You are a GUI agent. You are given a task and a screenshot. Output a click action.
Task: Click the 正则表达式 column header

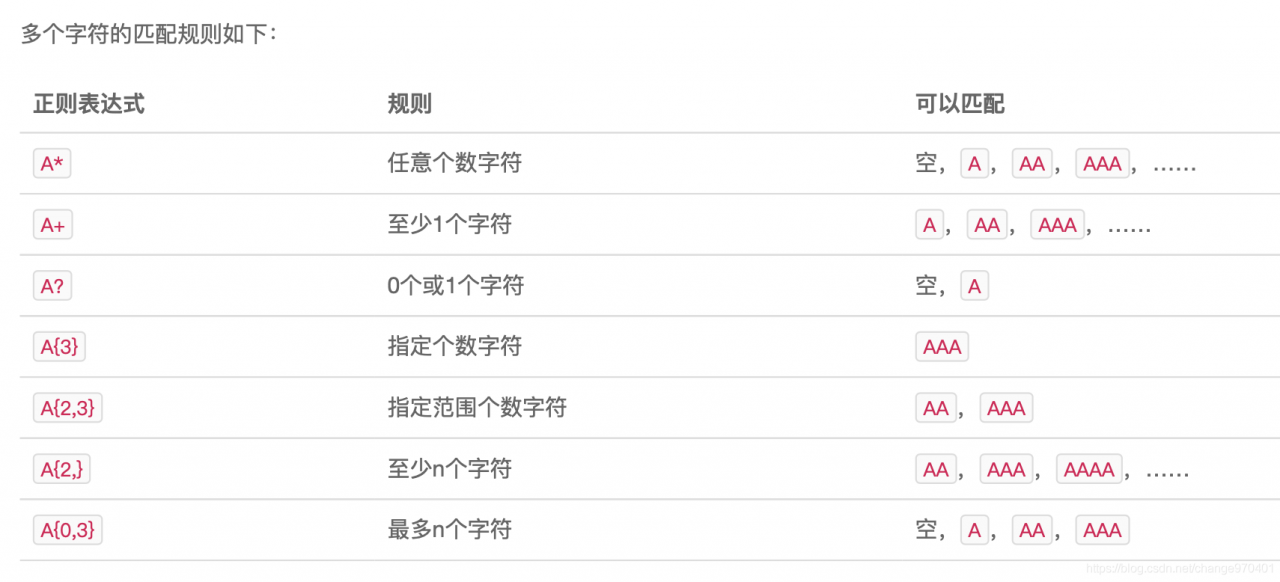pyautogui.click(x=89, y=103)
